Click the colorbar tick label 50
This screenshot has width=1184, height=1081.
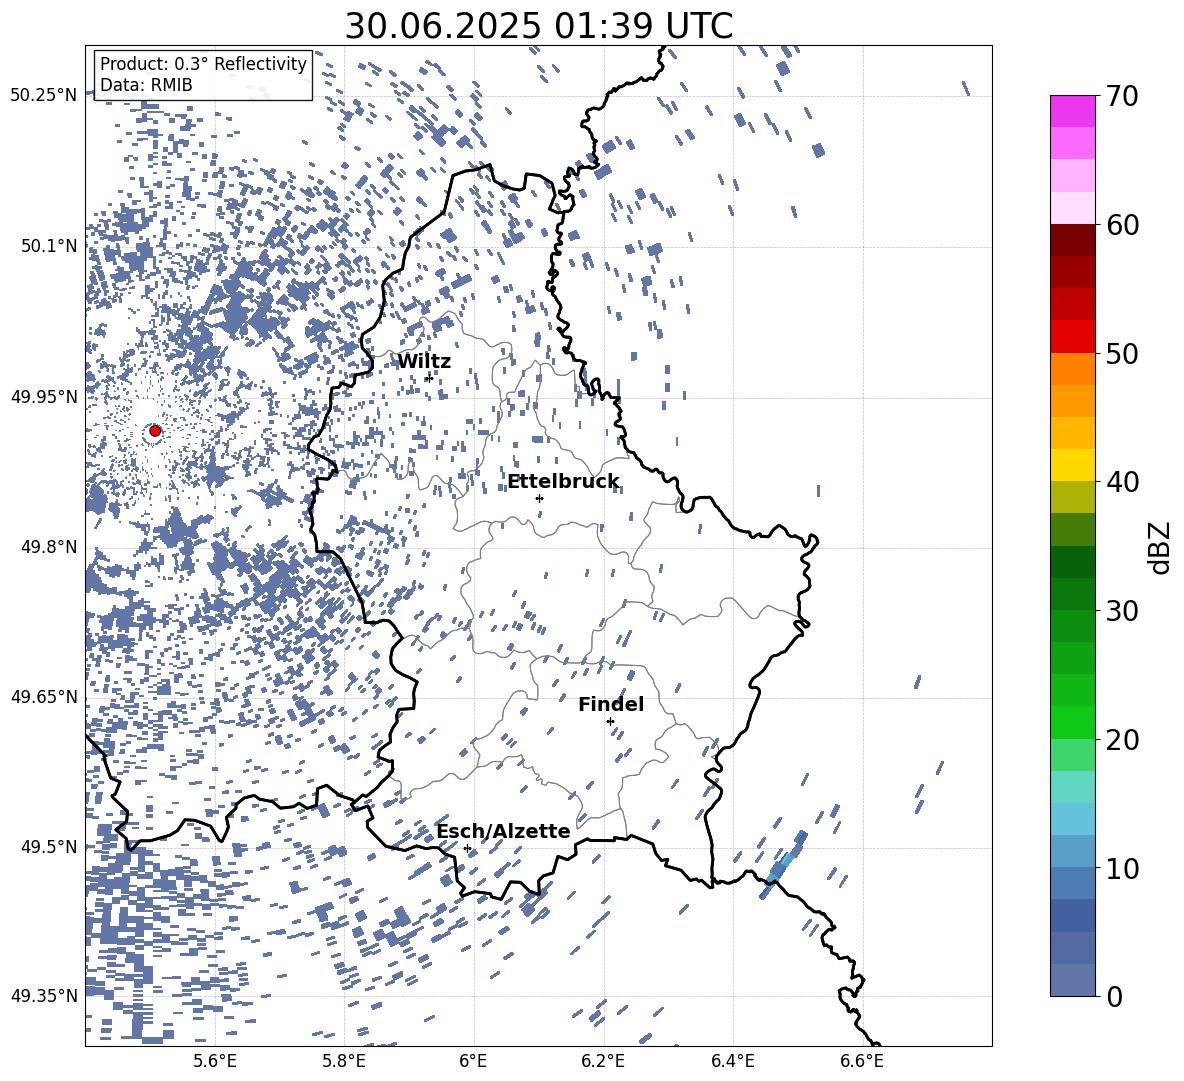tap(1122, 354)
